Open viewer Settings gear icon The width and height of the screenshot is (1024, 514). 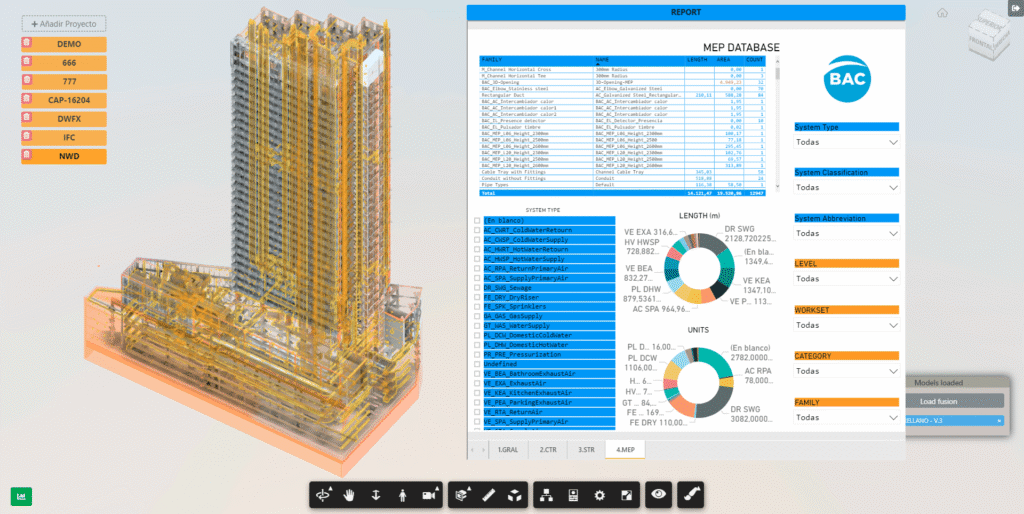tap(600, 495)
